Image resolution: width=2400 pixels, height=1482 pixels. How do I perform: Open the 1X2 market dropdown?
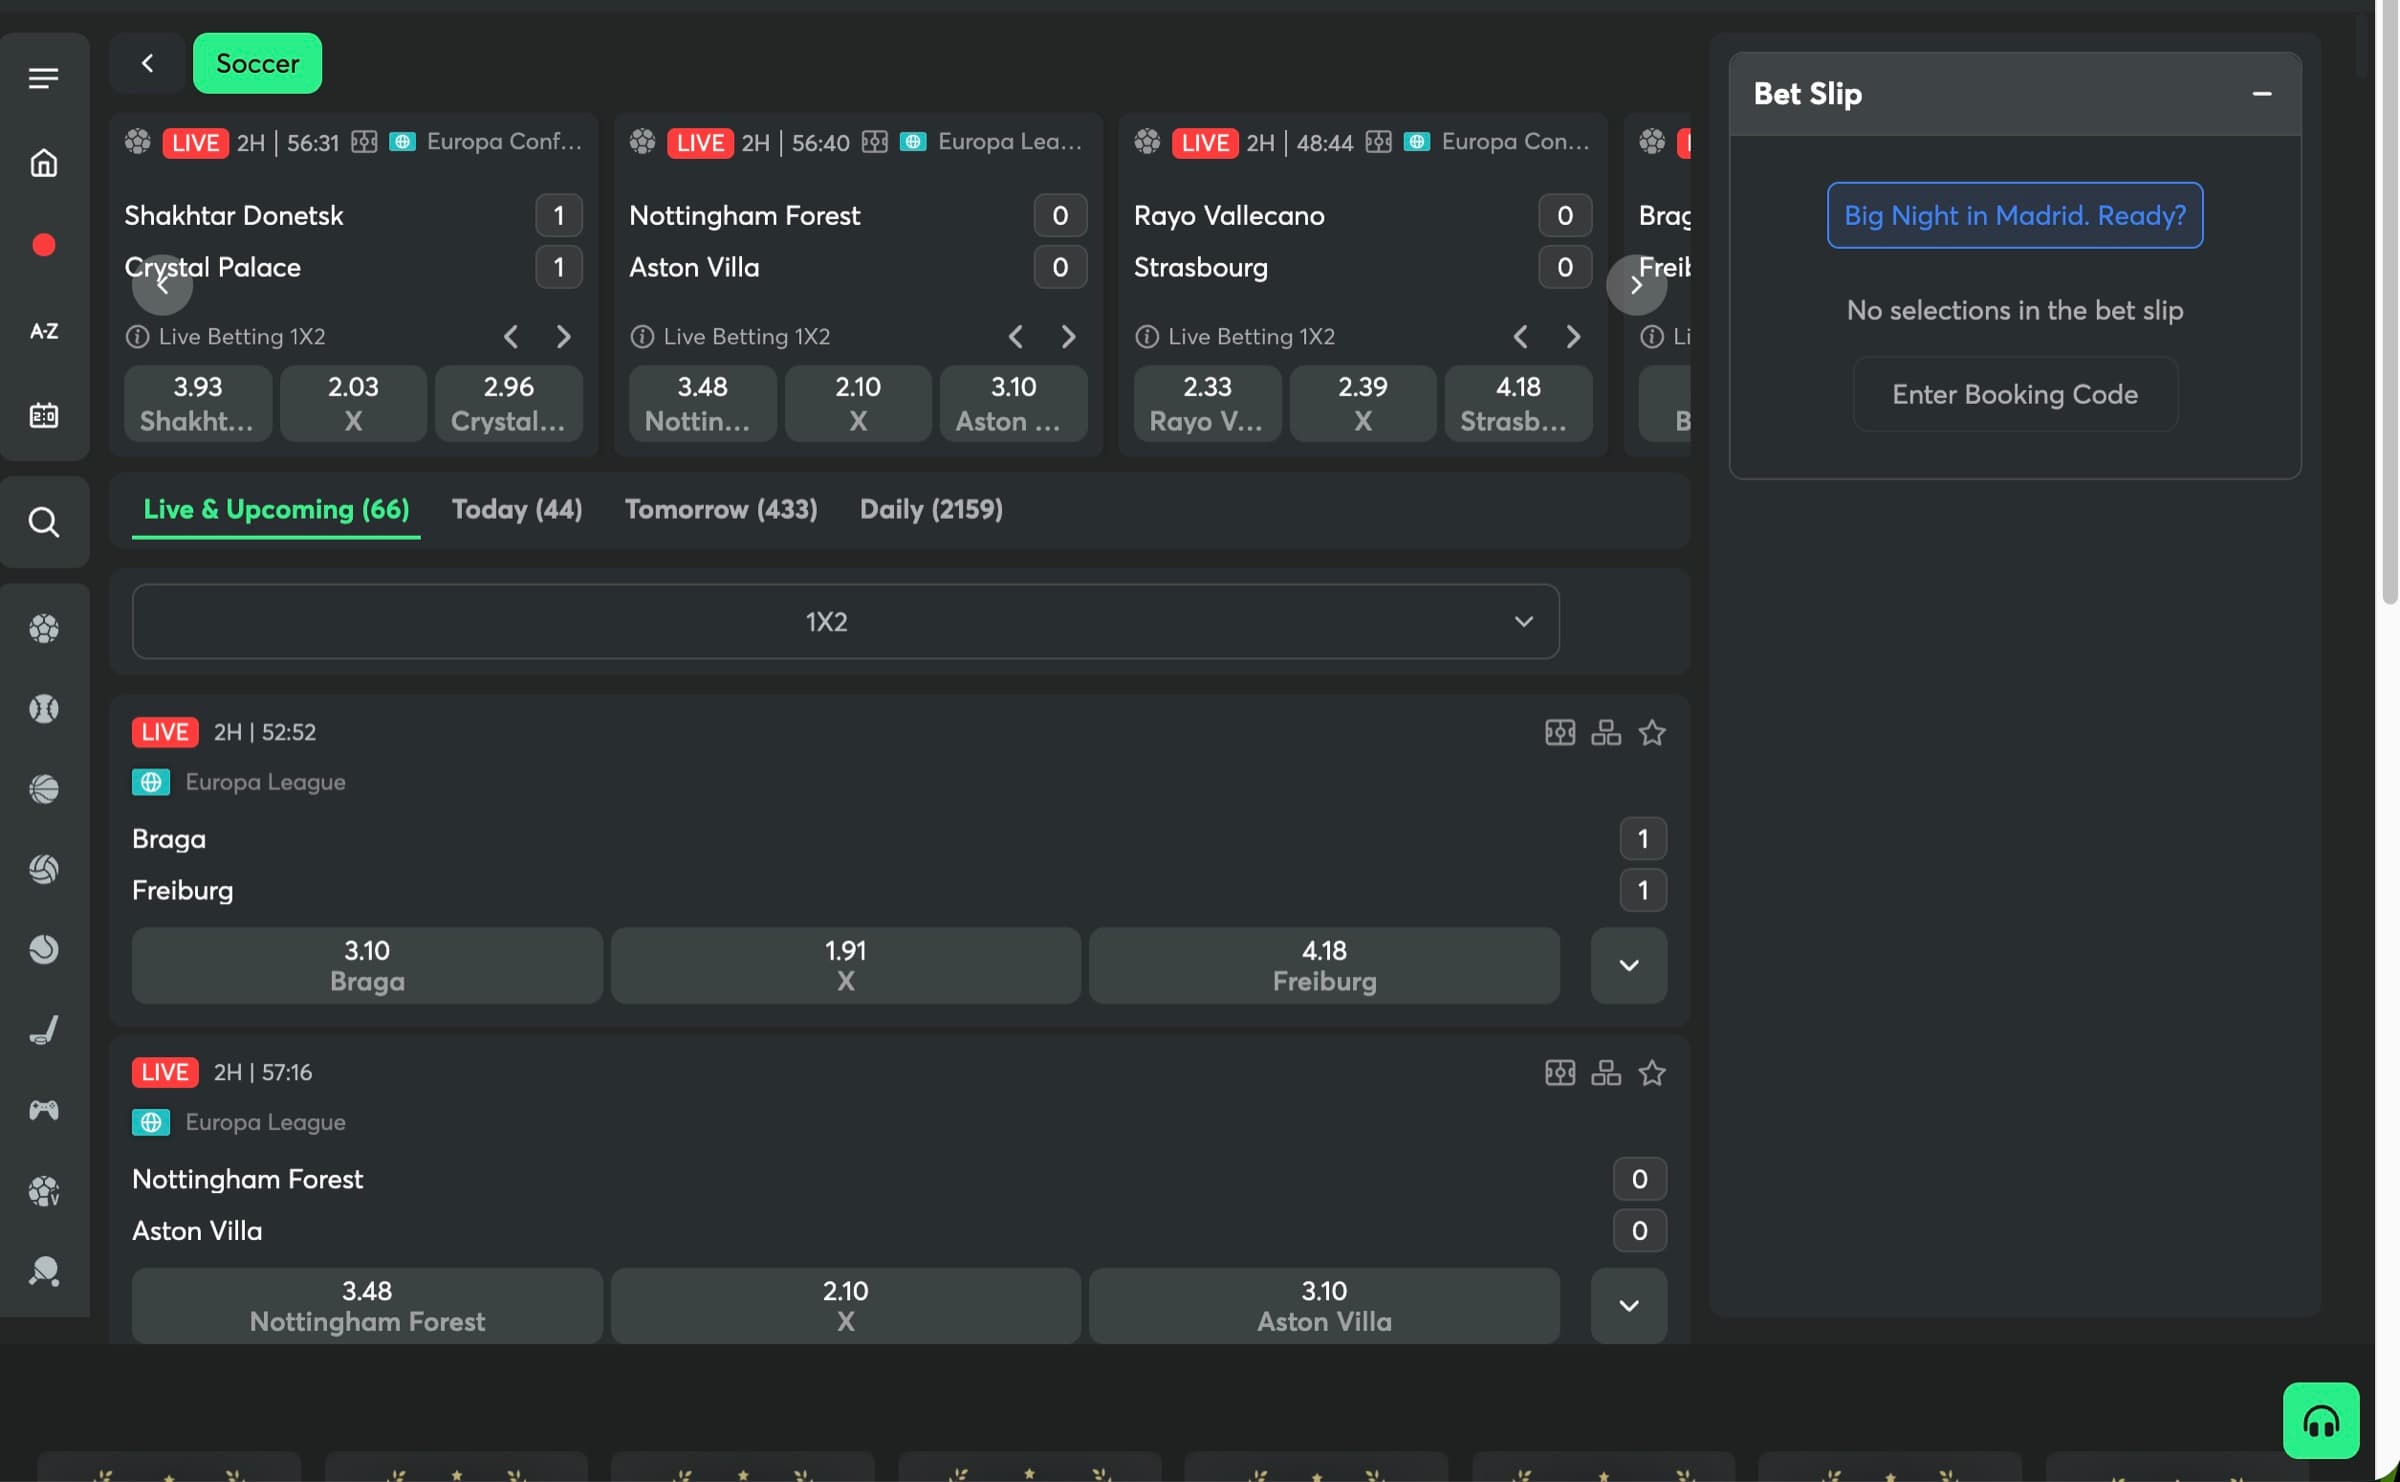point(845,622)
